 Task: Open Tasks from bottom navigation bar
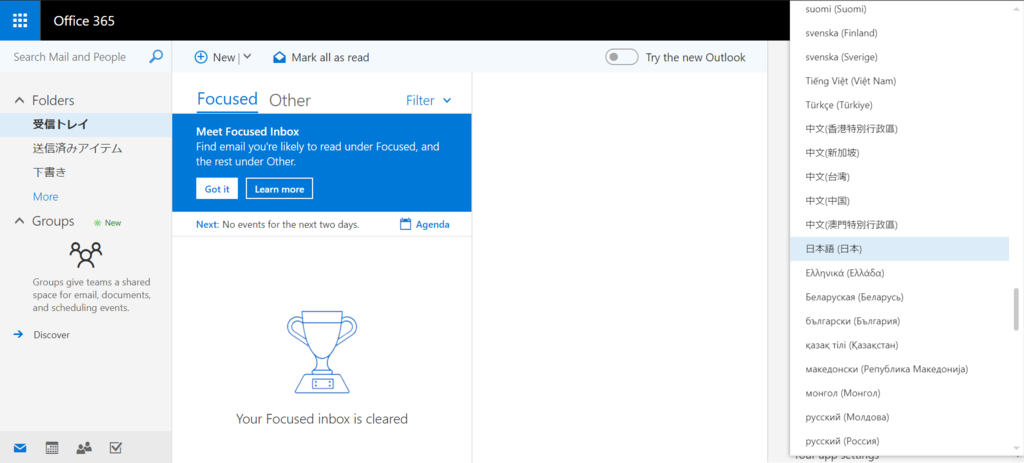(x=116, y=448)
